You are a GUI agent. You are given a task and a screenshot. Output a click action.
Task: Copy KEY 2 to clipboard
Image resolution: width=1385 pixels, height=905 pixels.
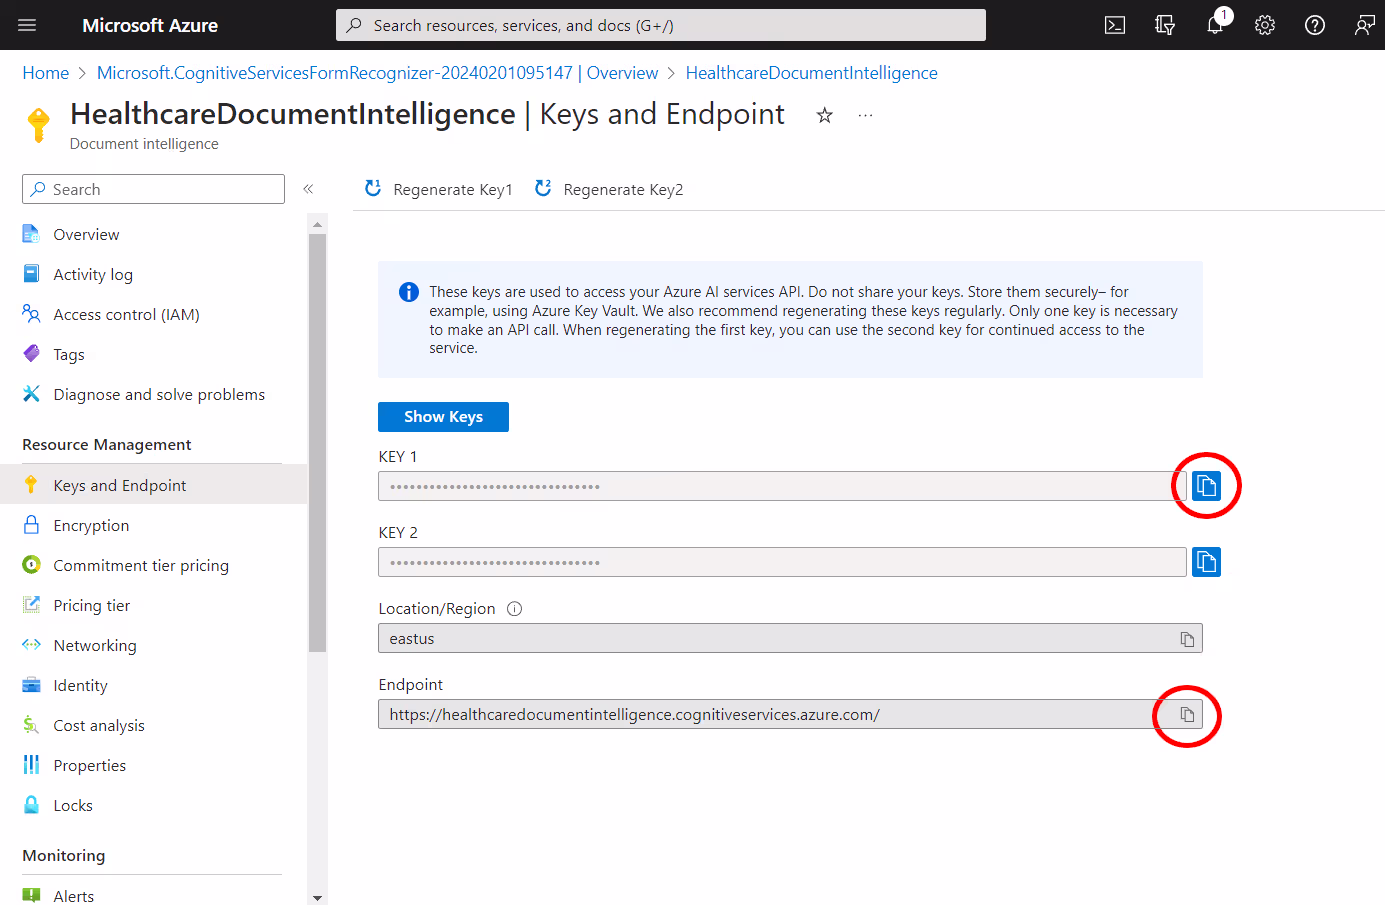[x=1207, y=562]
